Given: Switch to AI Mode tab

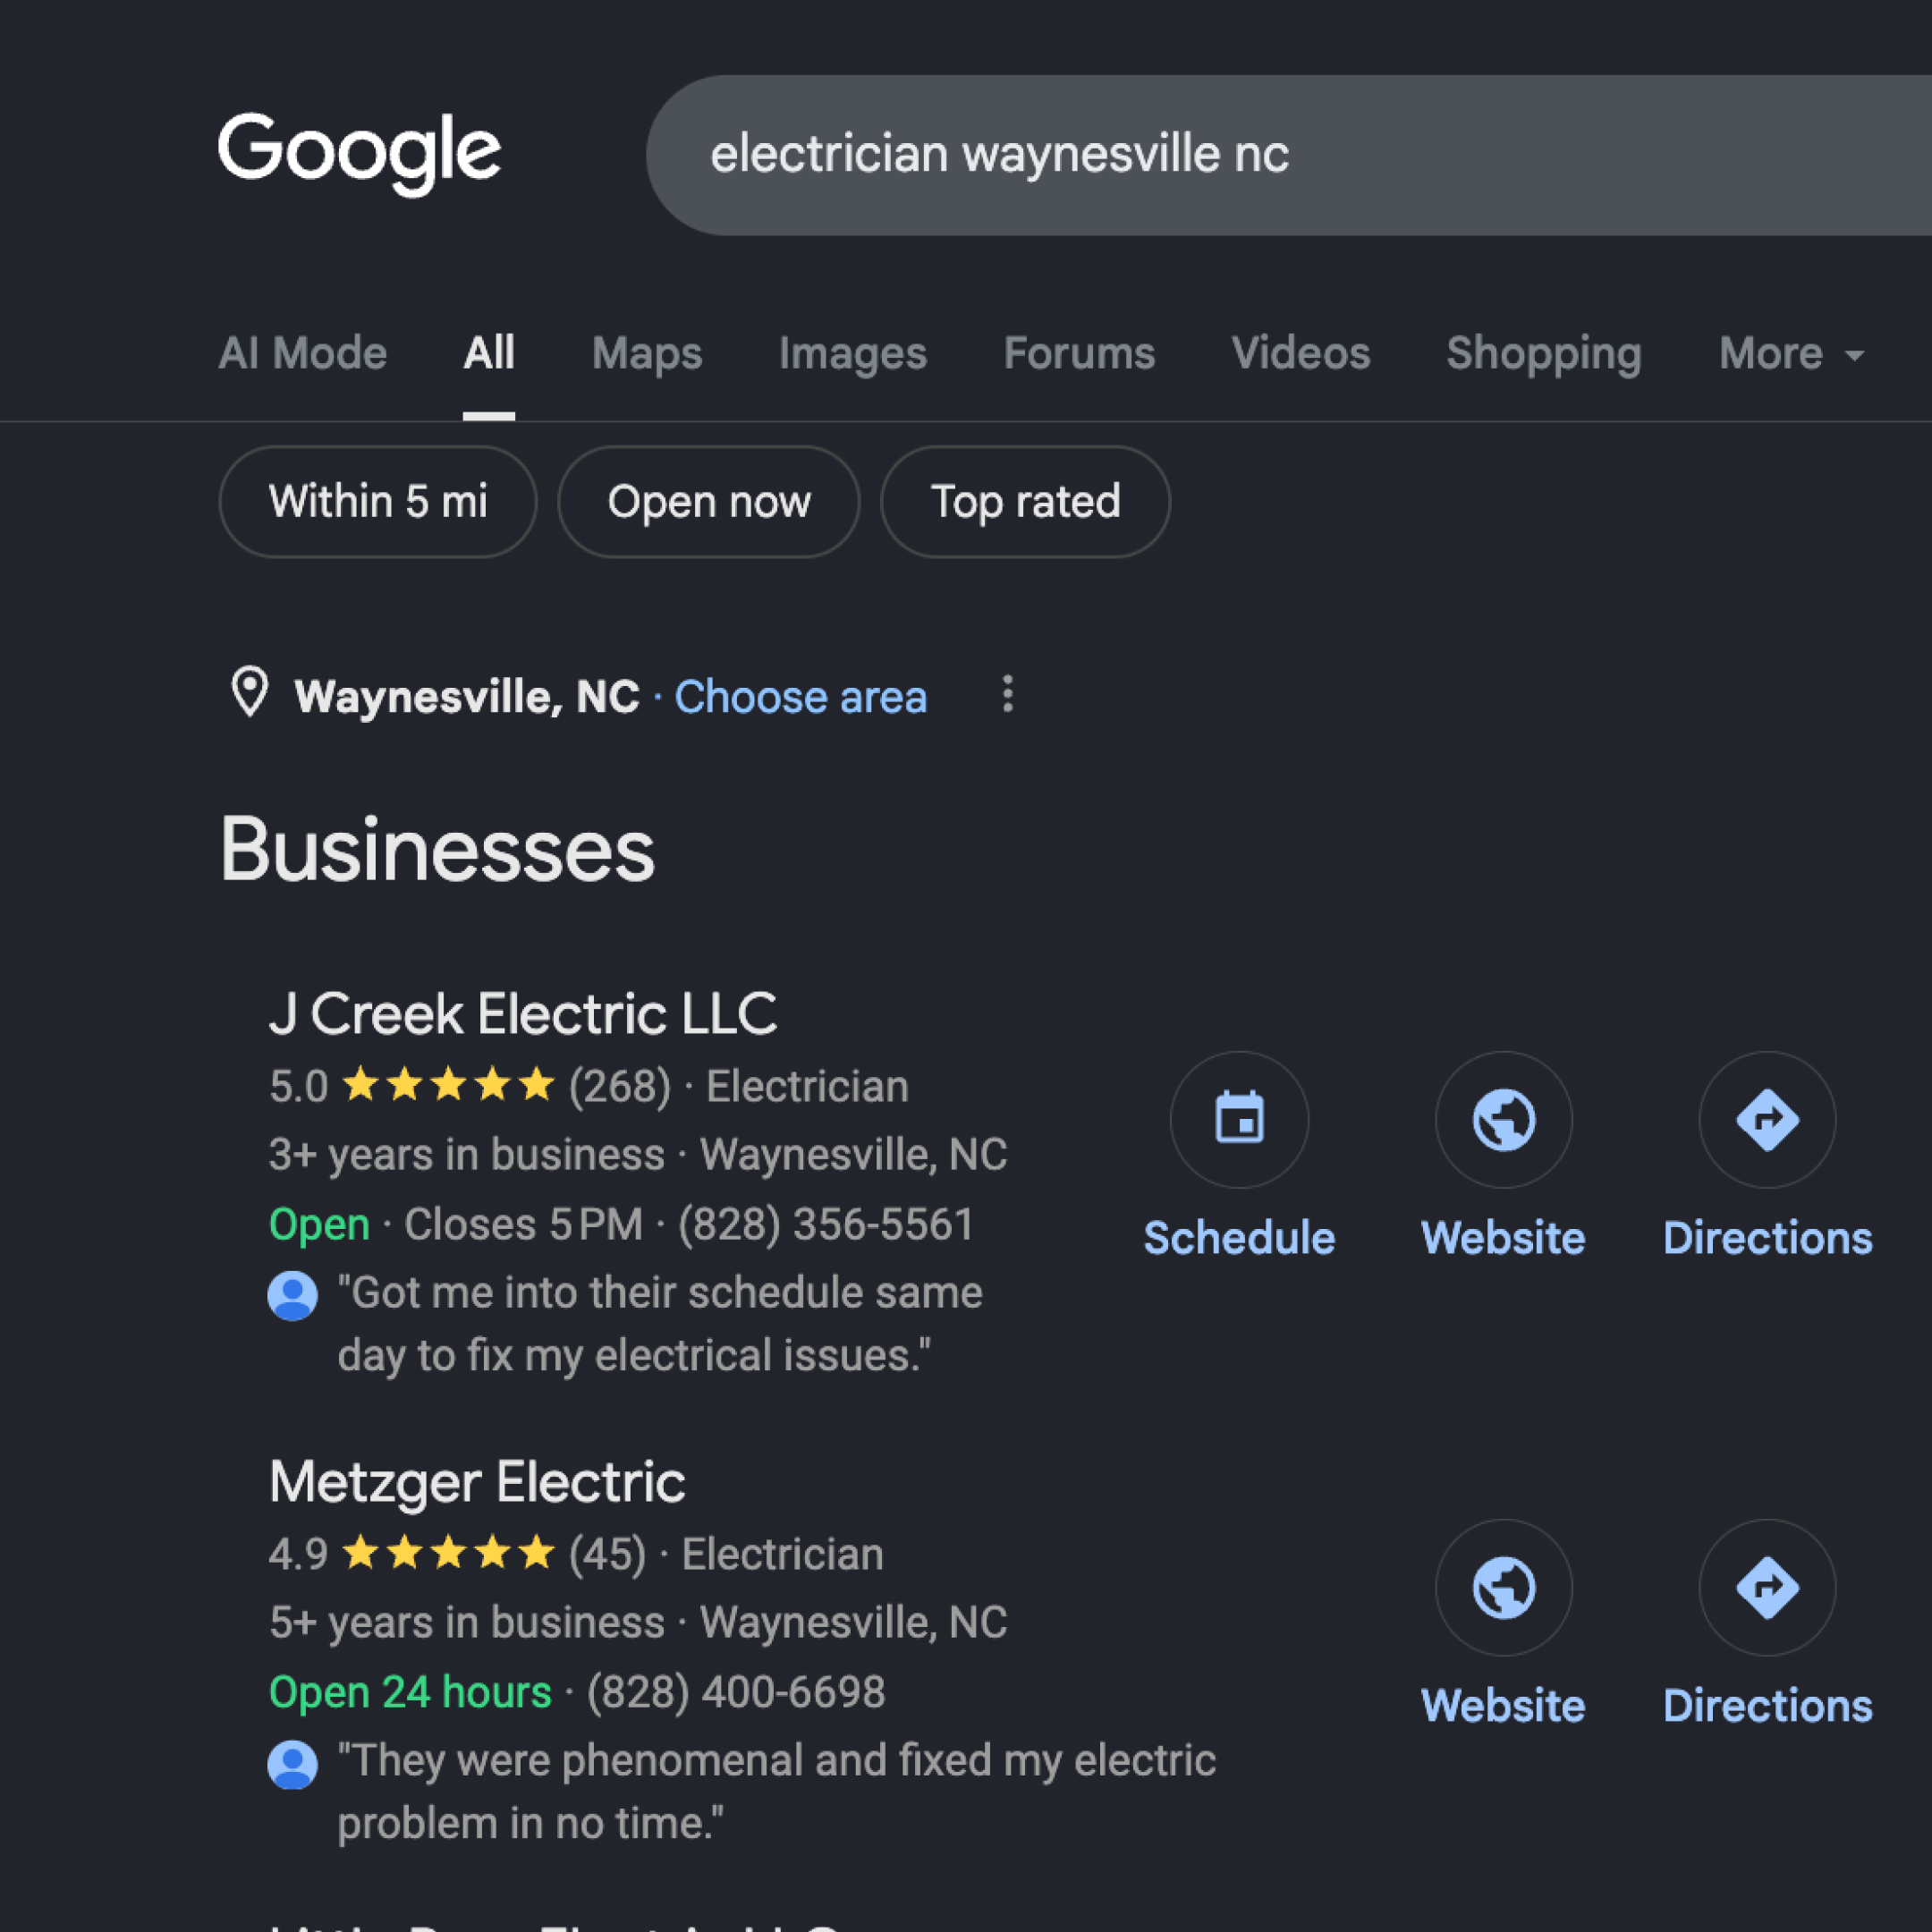Looking at the screenshot, I should [x=302, y=353].
